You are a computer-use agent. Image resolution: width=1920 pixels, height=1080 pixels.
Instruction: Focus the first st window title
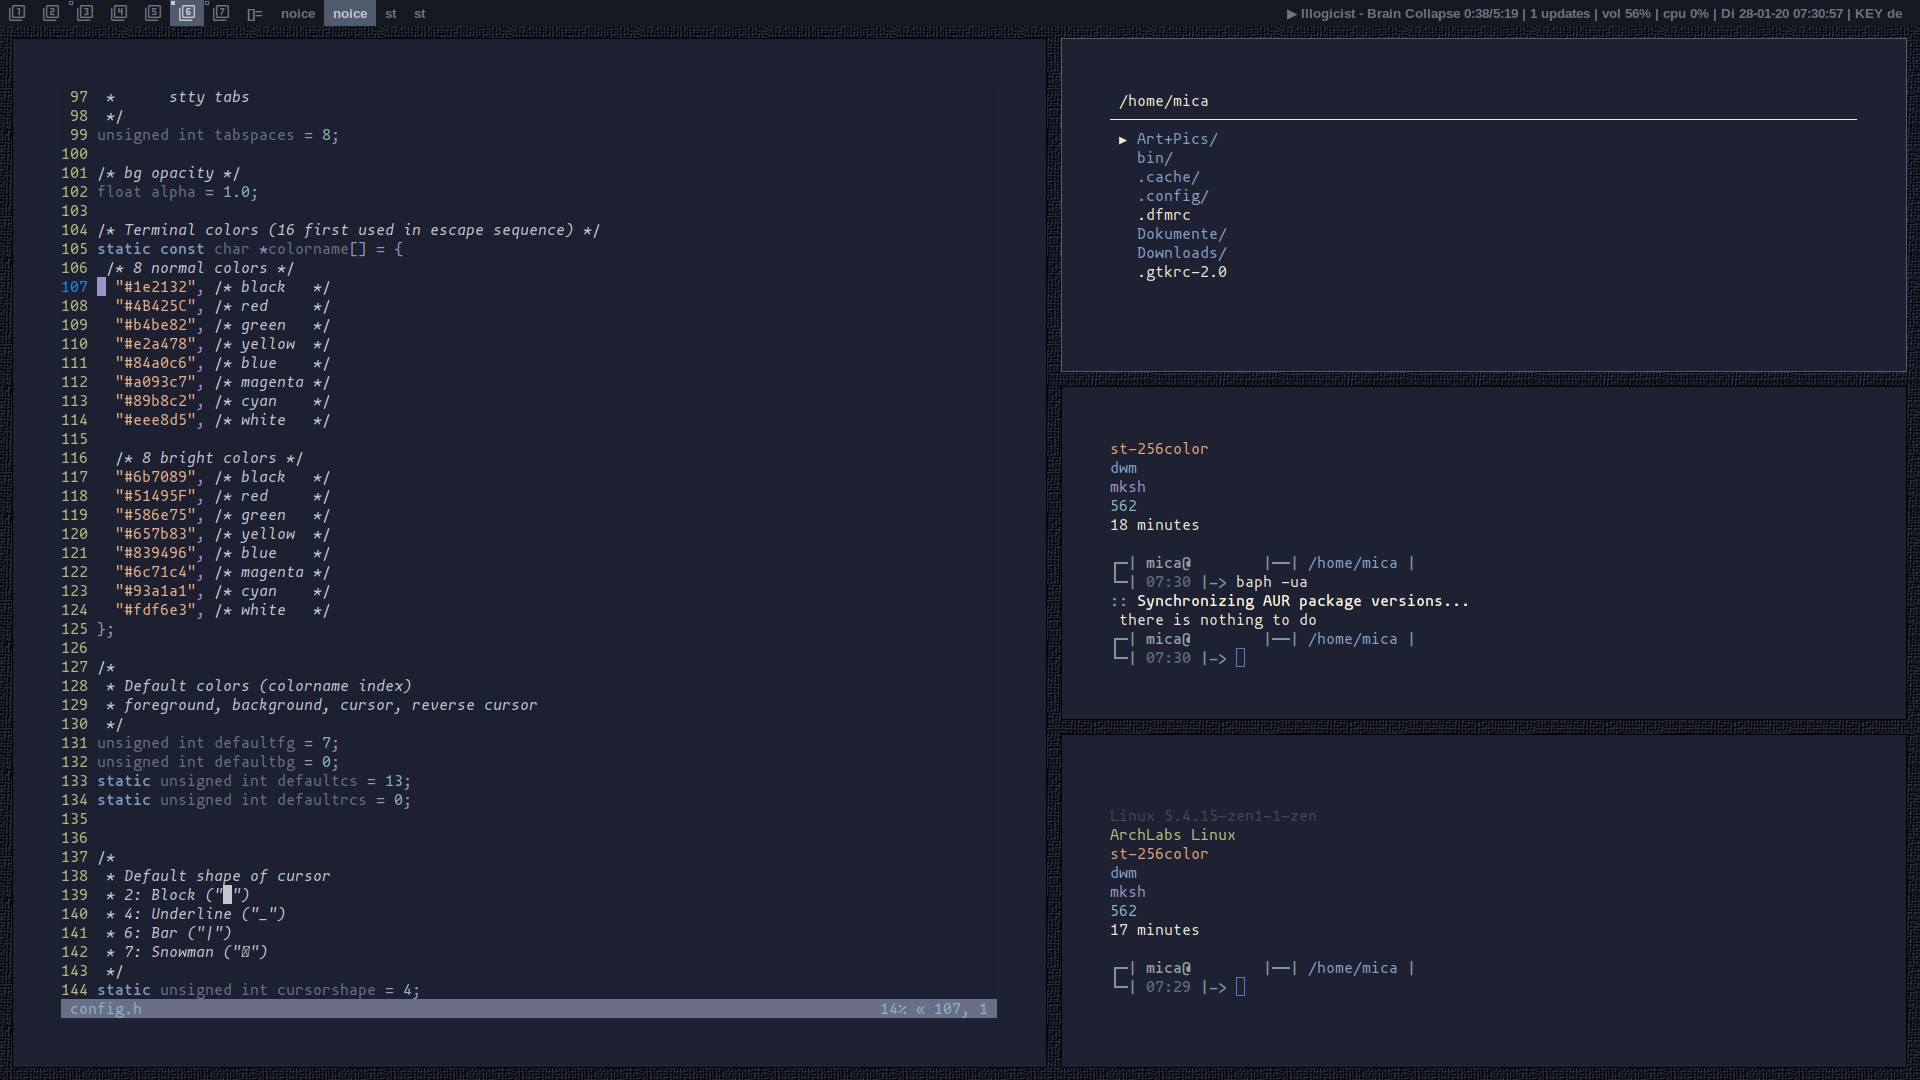[x=391, y=14]
